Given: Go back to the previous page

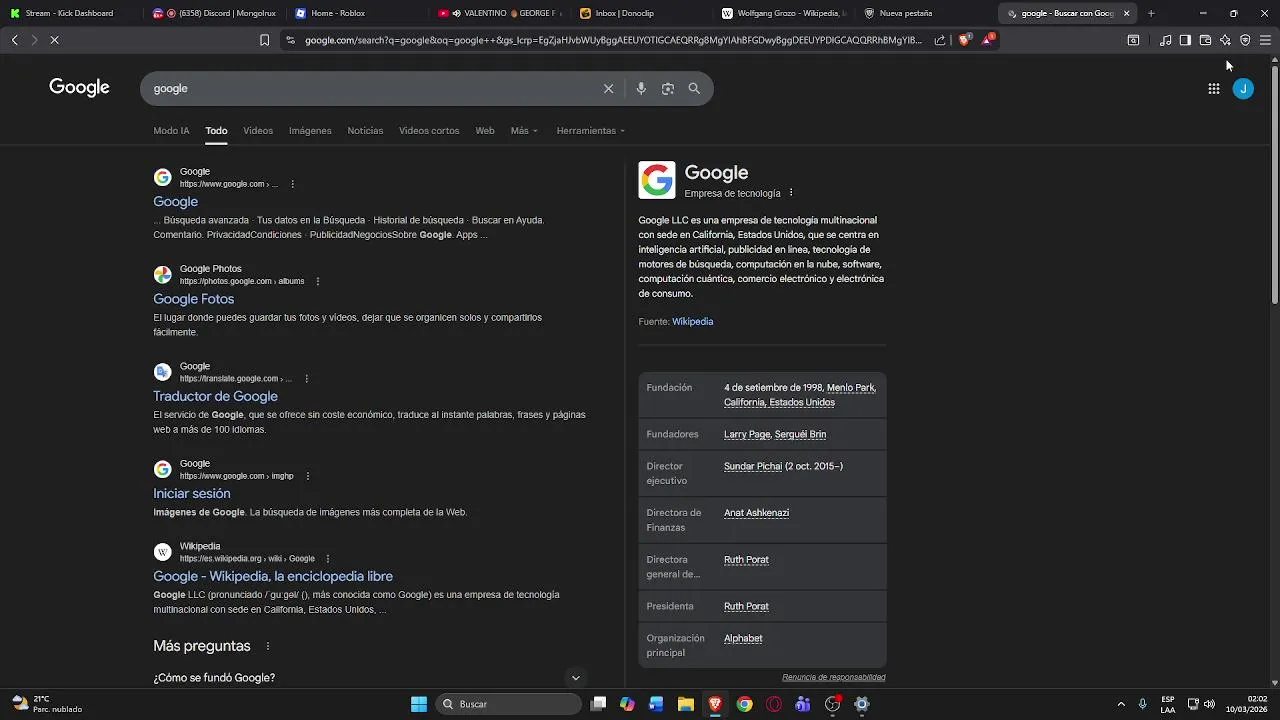Looking at the screenshot, I should point(14,40).
